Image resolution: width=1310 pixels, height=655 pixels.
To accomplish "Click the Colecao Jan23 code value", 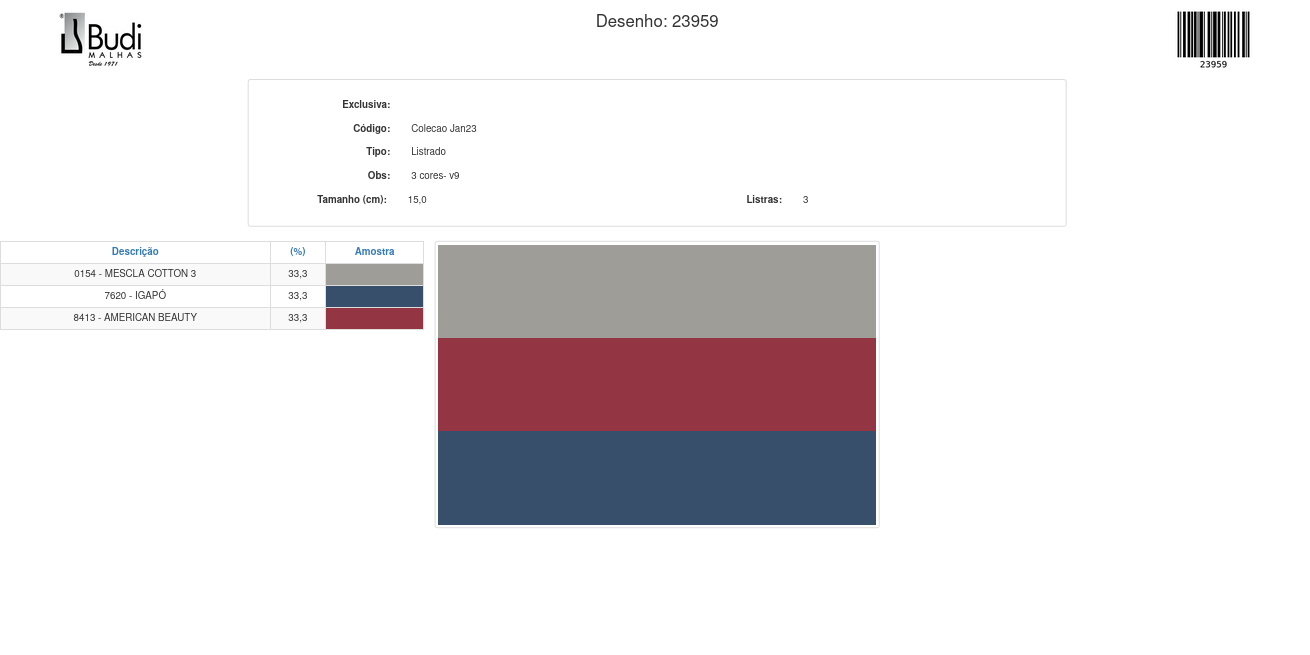I will click(x=443, y=129).
